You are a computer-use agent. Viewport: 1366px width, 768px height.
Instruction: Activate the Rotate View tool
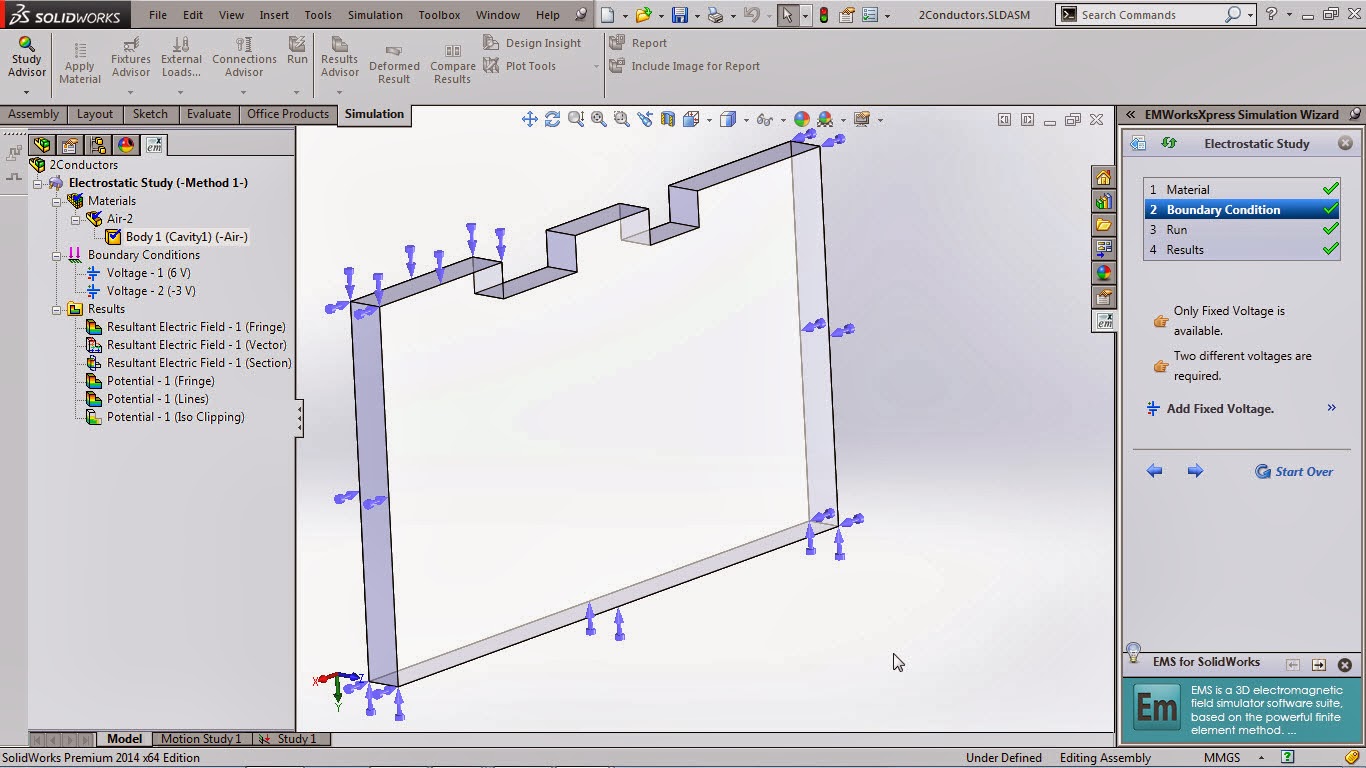pyautogui.click(x=553, y=118)
